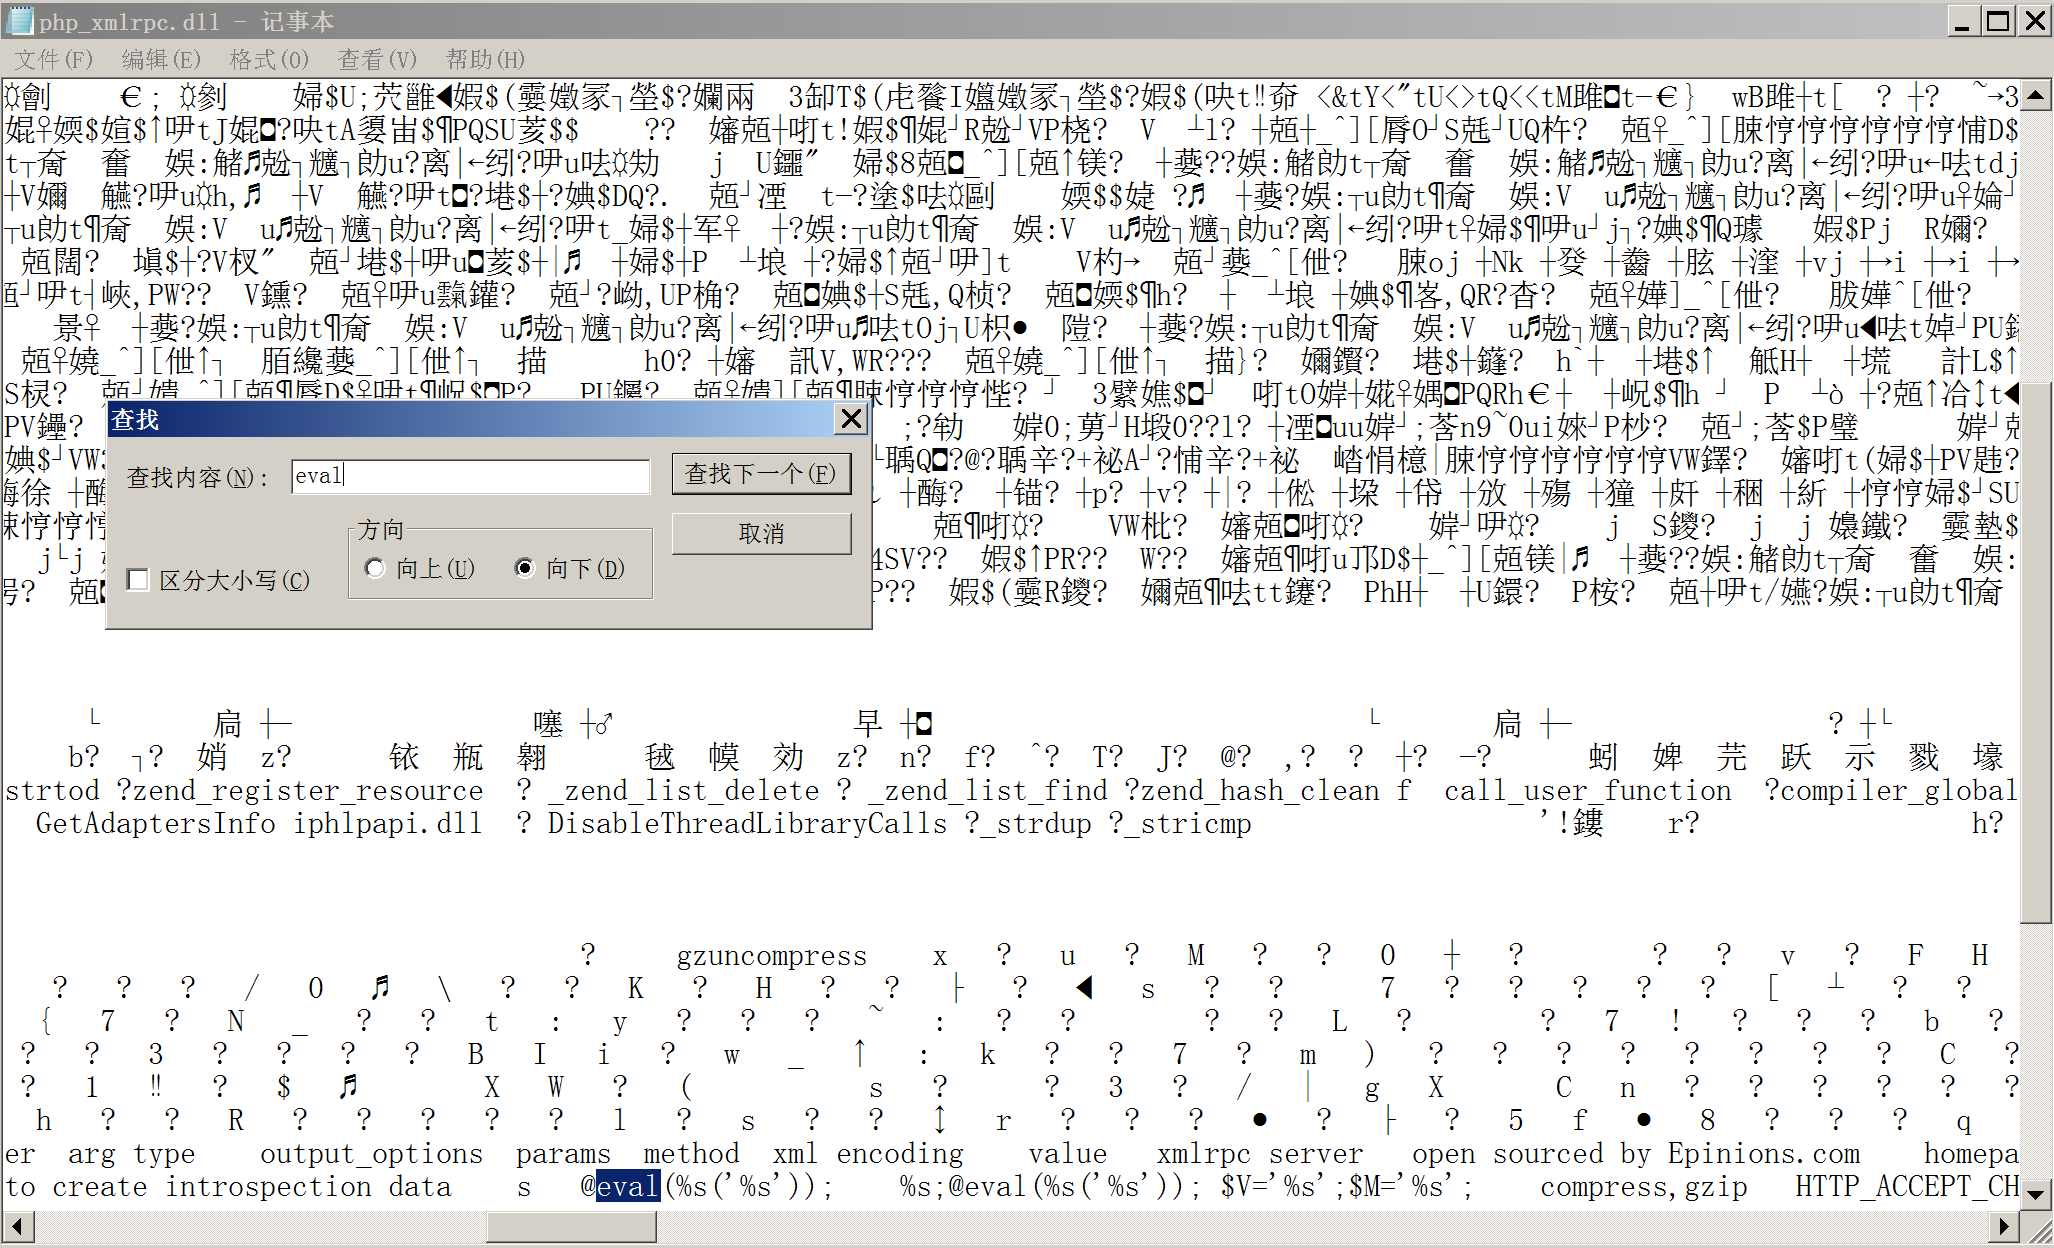
Task: Click the Notepad icon in the title bar
Action: coord(20,20)
